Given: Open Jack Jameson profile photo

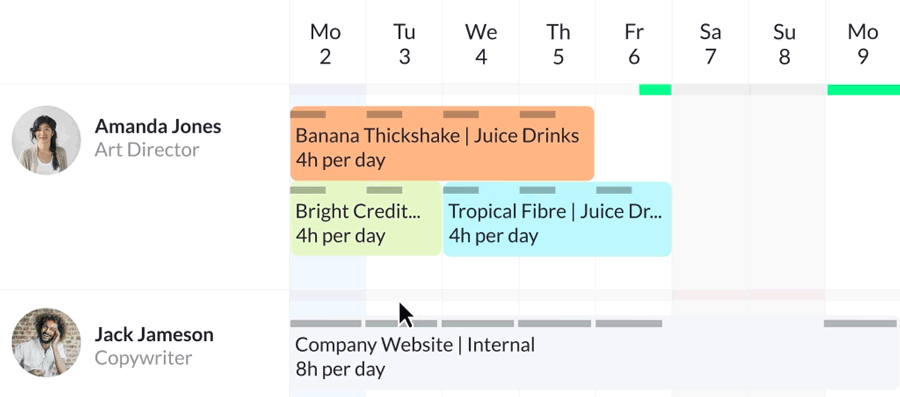Looking at the screenshot, I should pyautogui.click(x=46, y=342).
